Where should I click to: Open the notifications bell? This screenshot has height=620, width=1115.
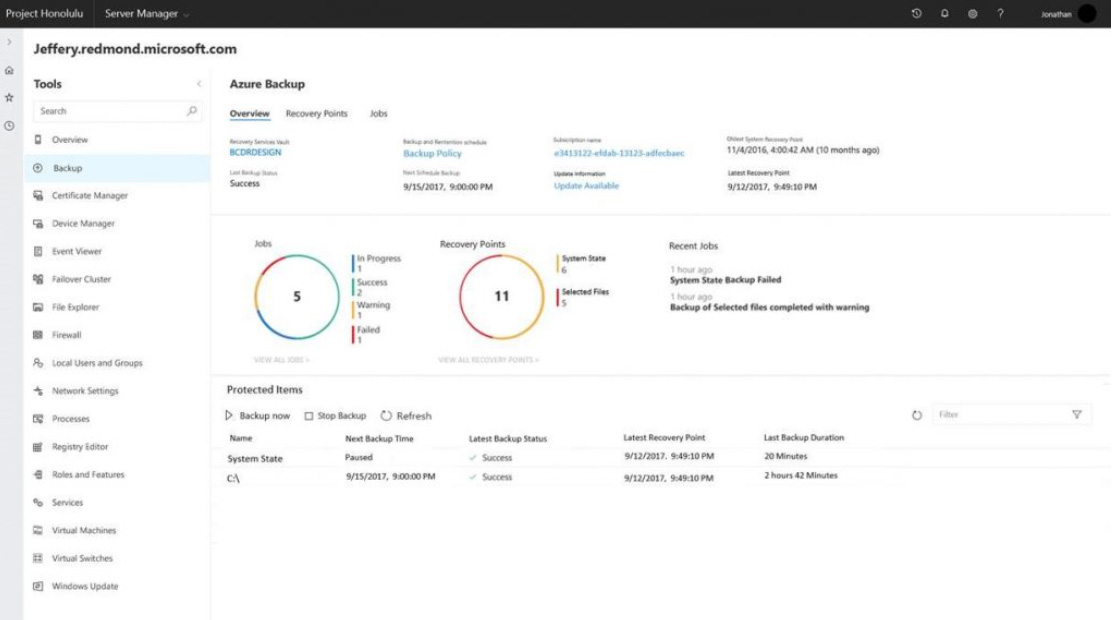pos(944,14)
